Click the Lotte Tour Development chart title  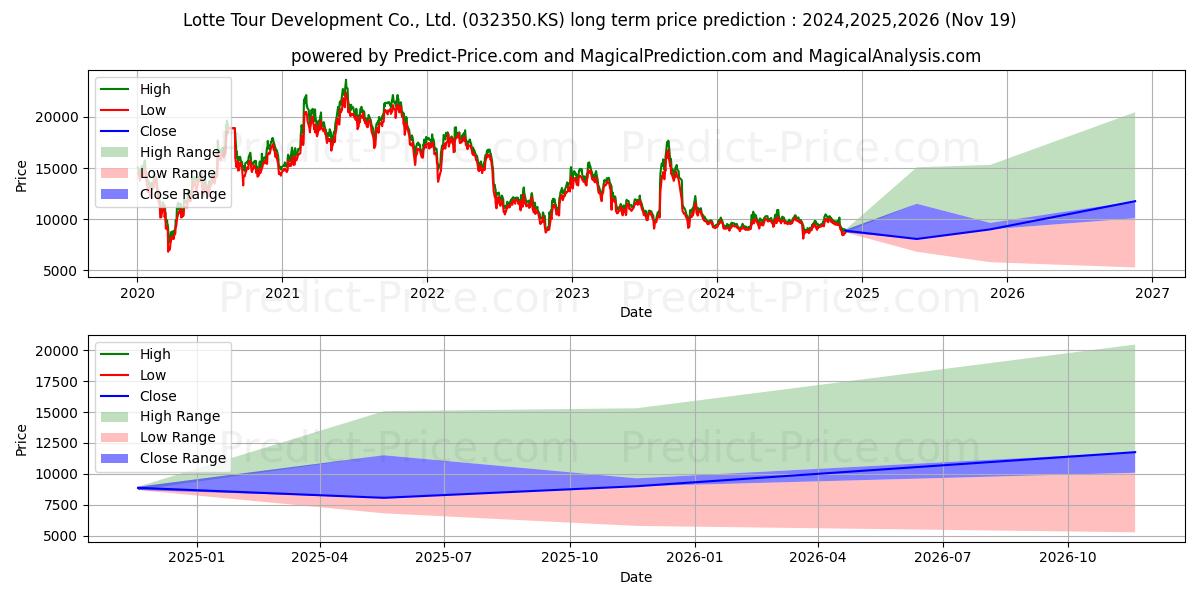(600, 20)
